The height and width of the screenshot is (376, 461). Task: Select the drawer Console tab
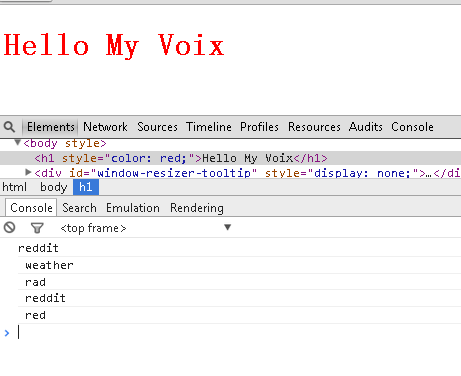tap(31, 208)
